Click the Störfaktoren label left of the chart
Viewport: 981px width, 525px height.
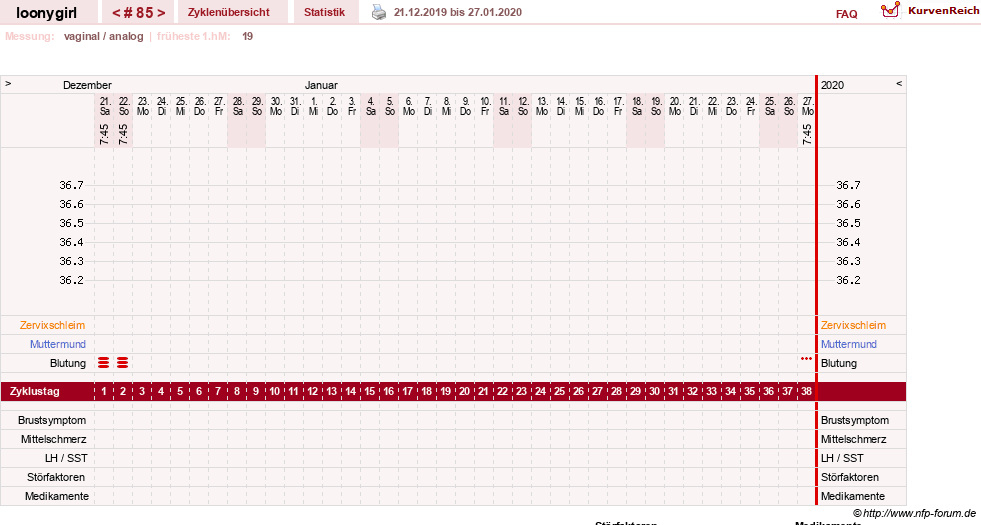56,477
